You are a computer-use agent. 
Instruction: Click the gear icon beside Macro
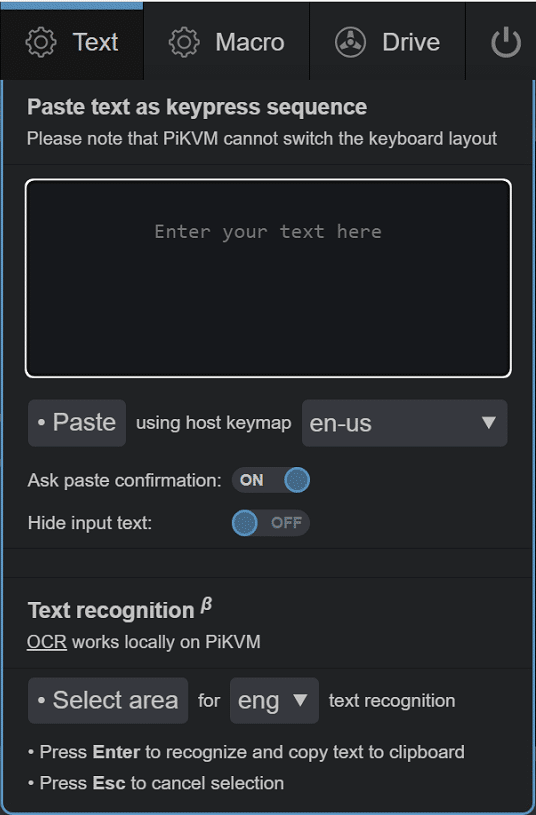pos(184,42)
